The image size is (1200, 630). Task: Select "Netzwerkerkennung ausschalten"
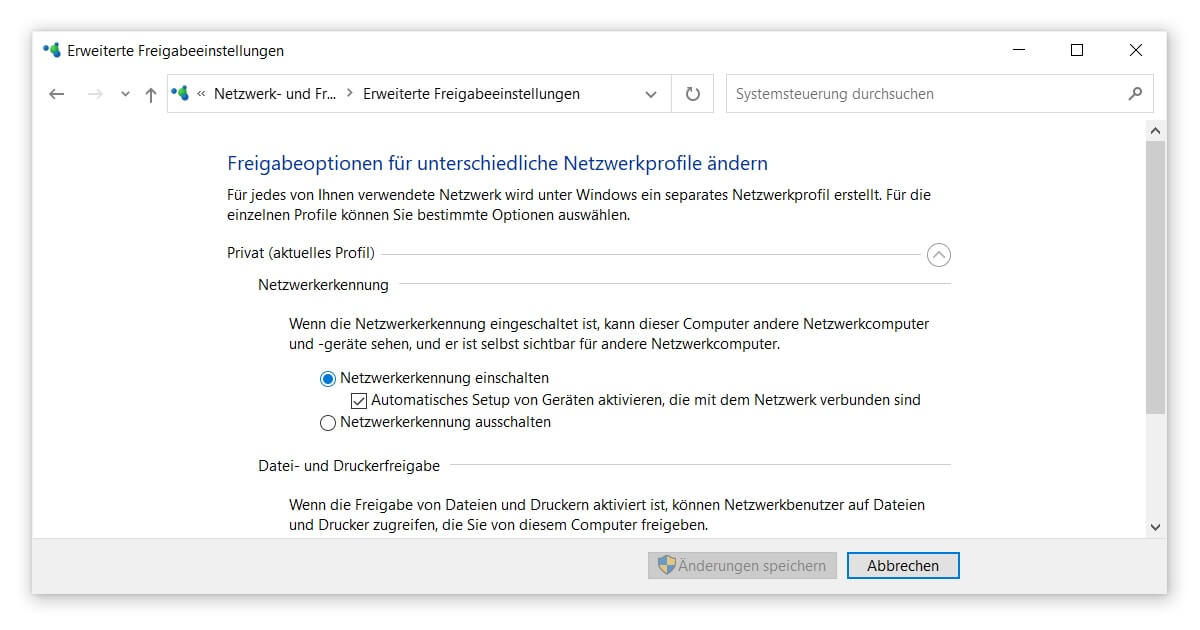(328, 422)
